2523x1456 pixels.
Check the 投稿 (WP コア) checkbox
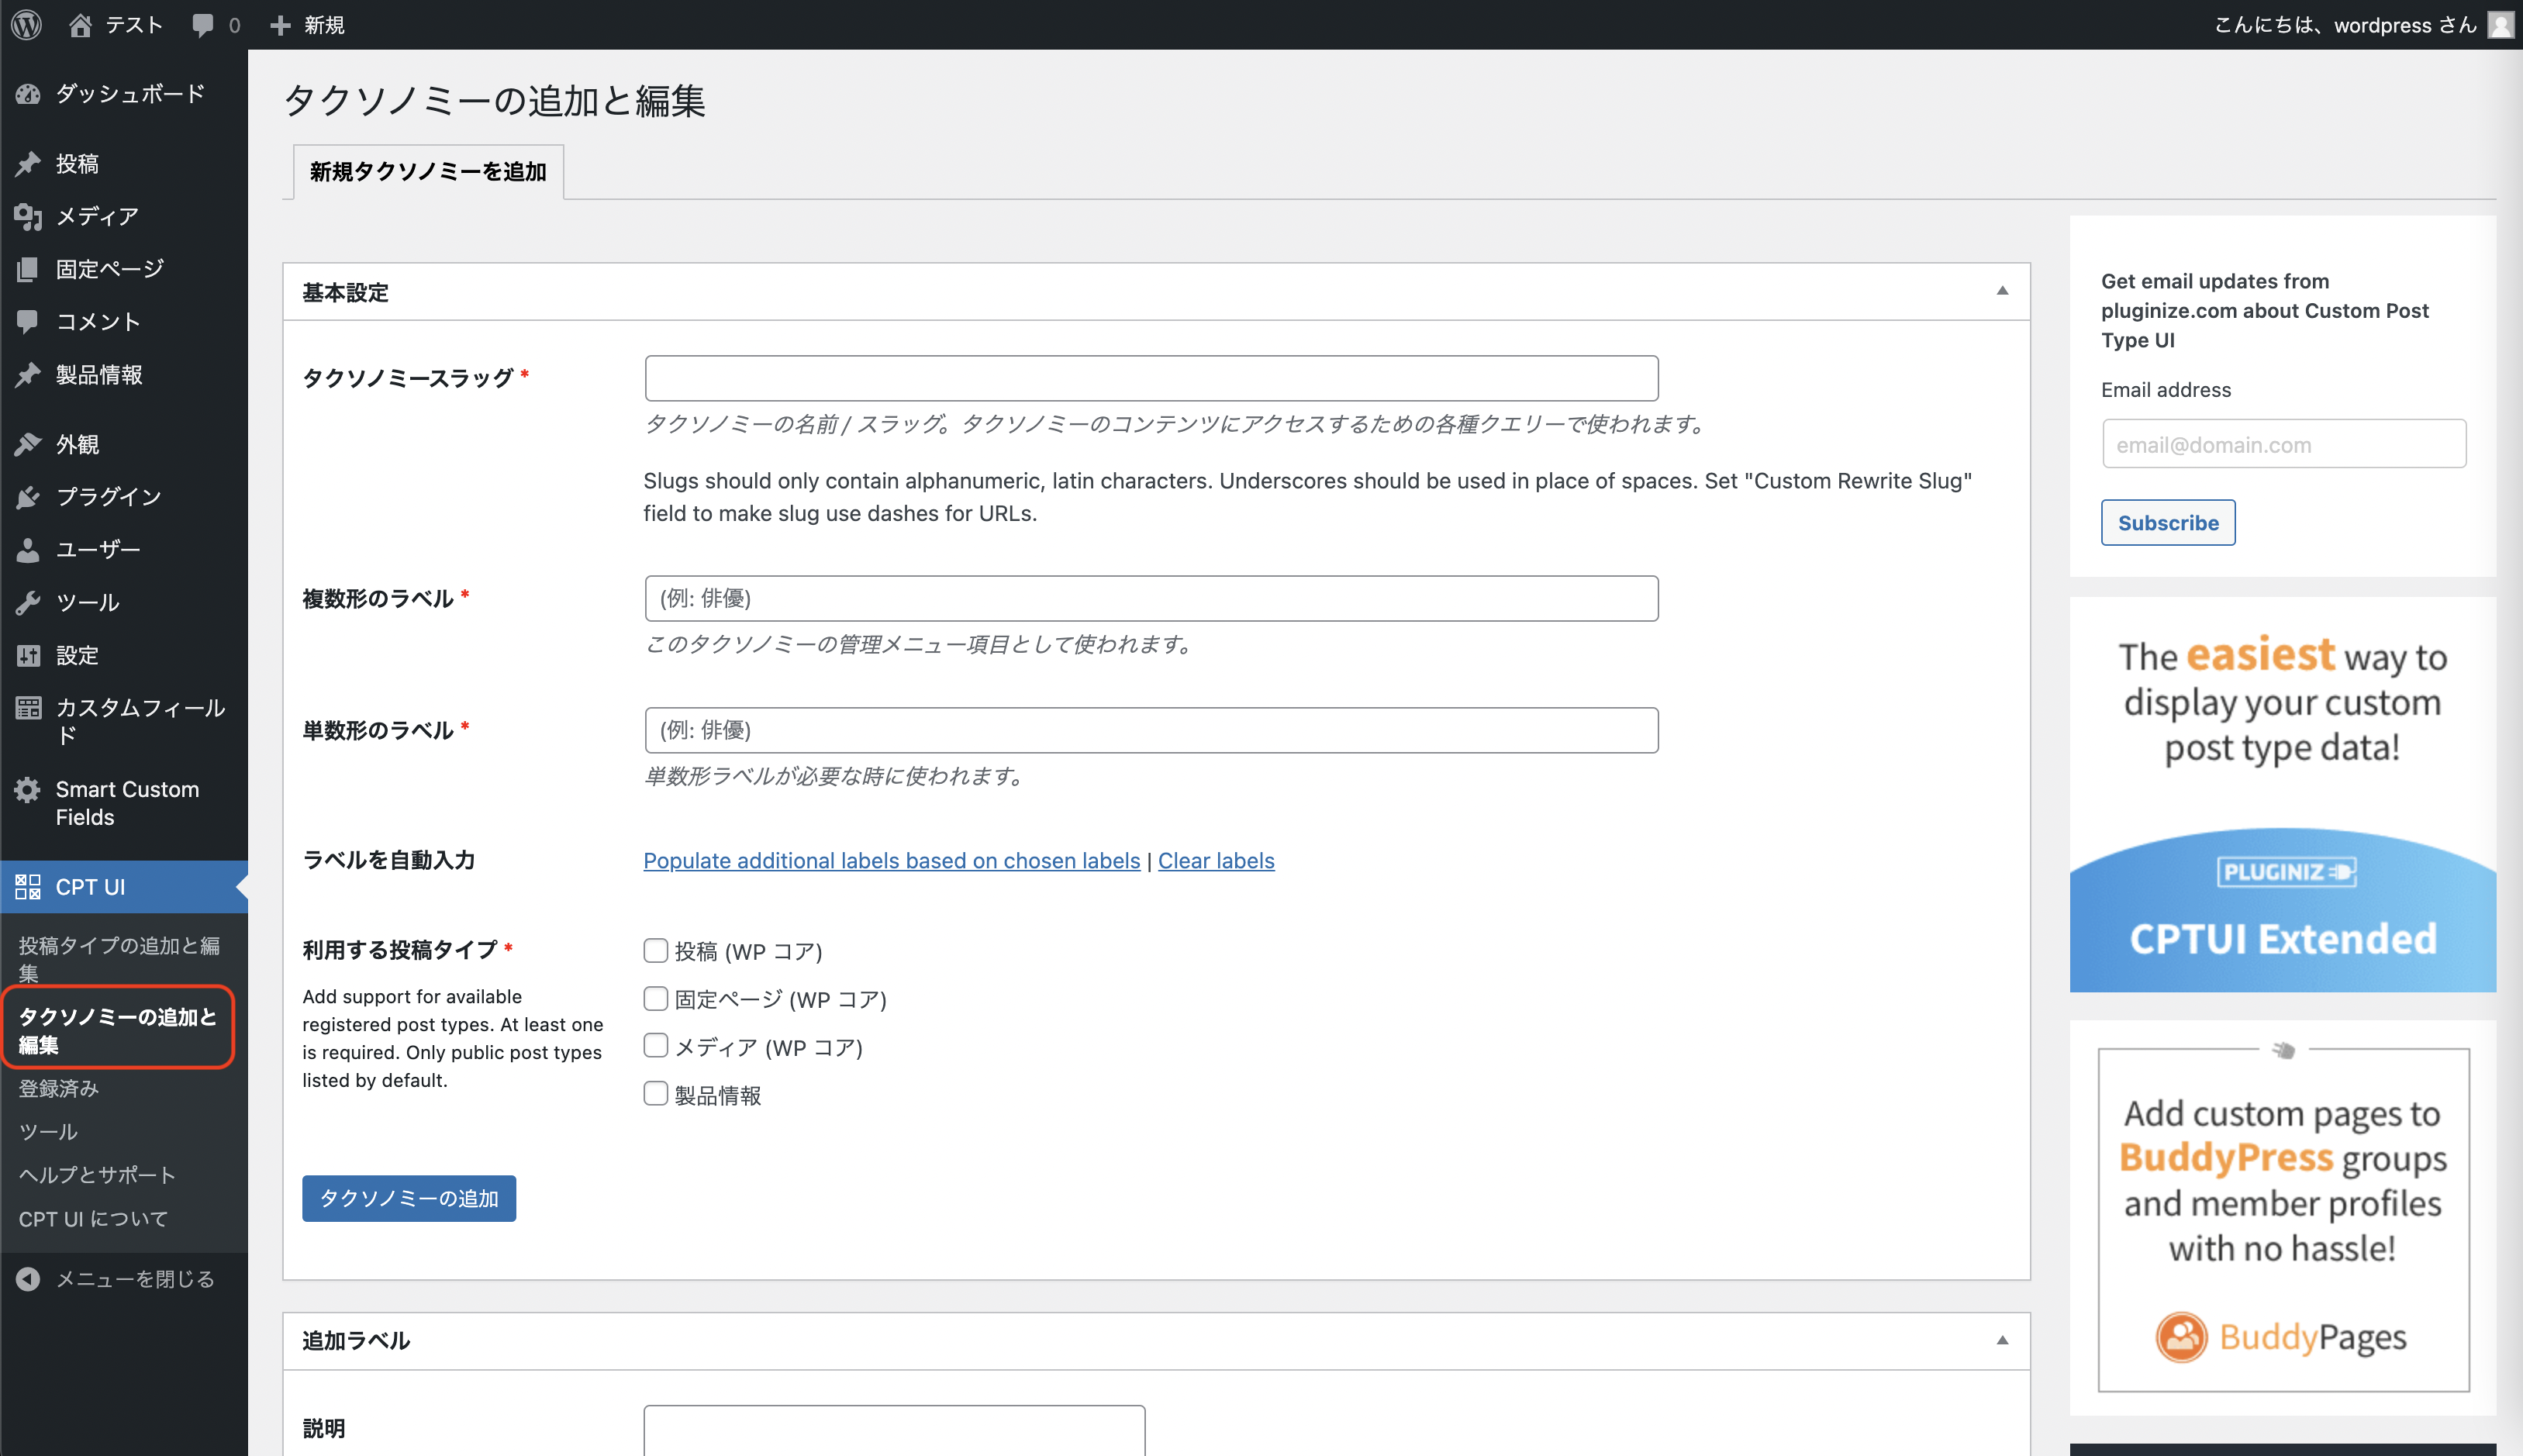click(x=655, y=950)
